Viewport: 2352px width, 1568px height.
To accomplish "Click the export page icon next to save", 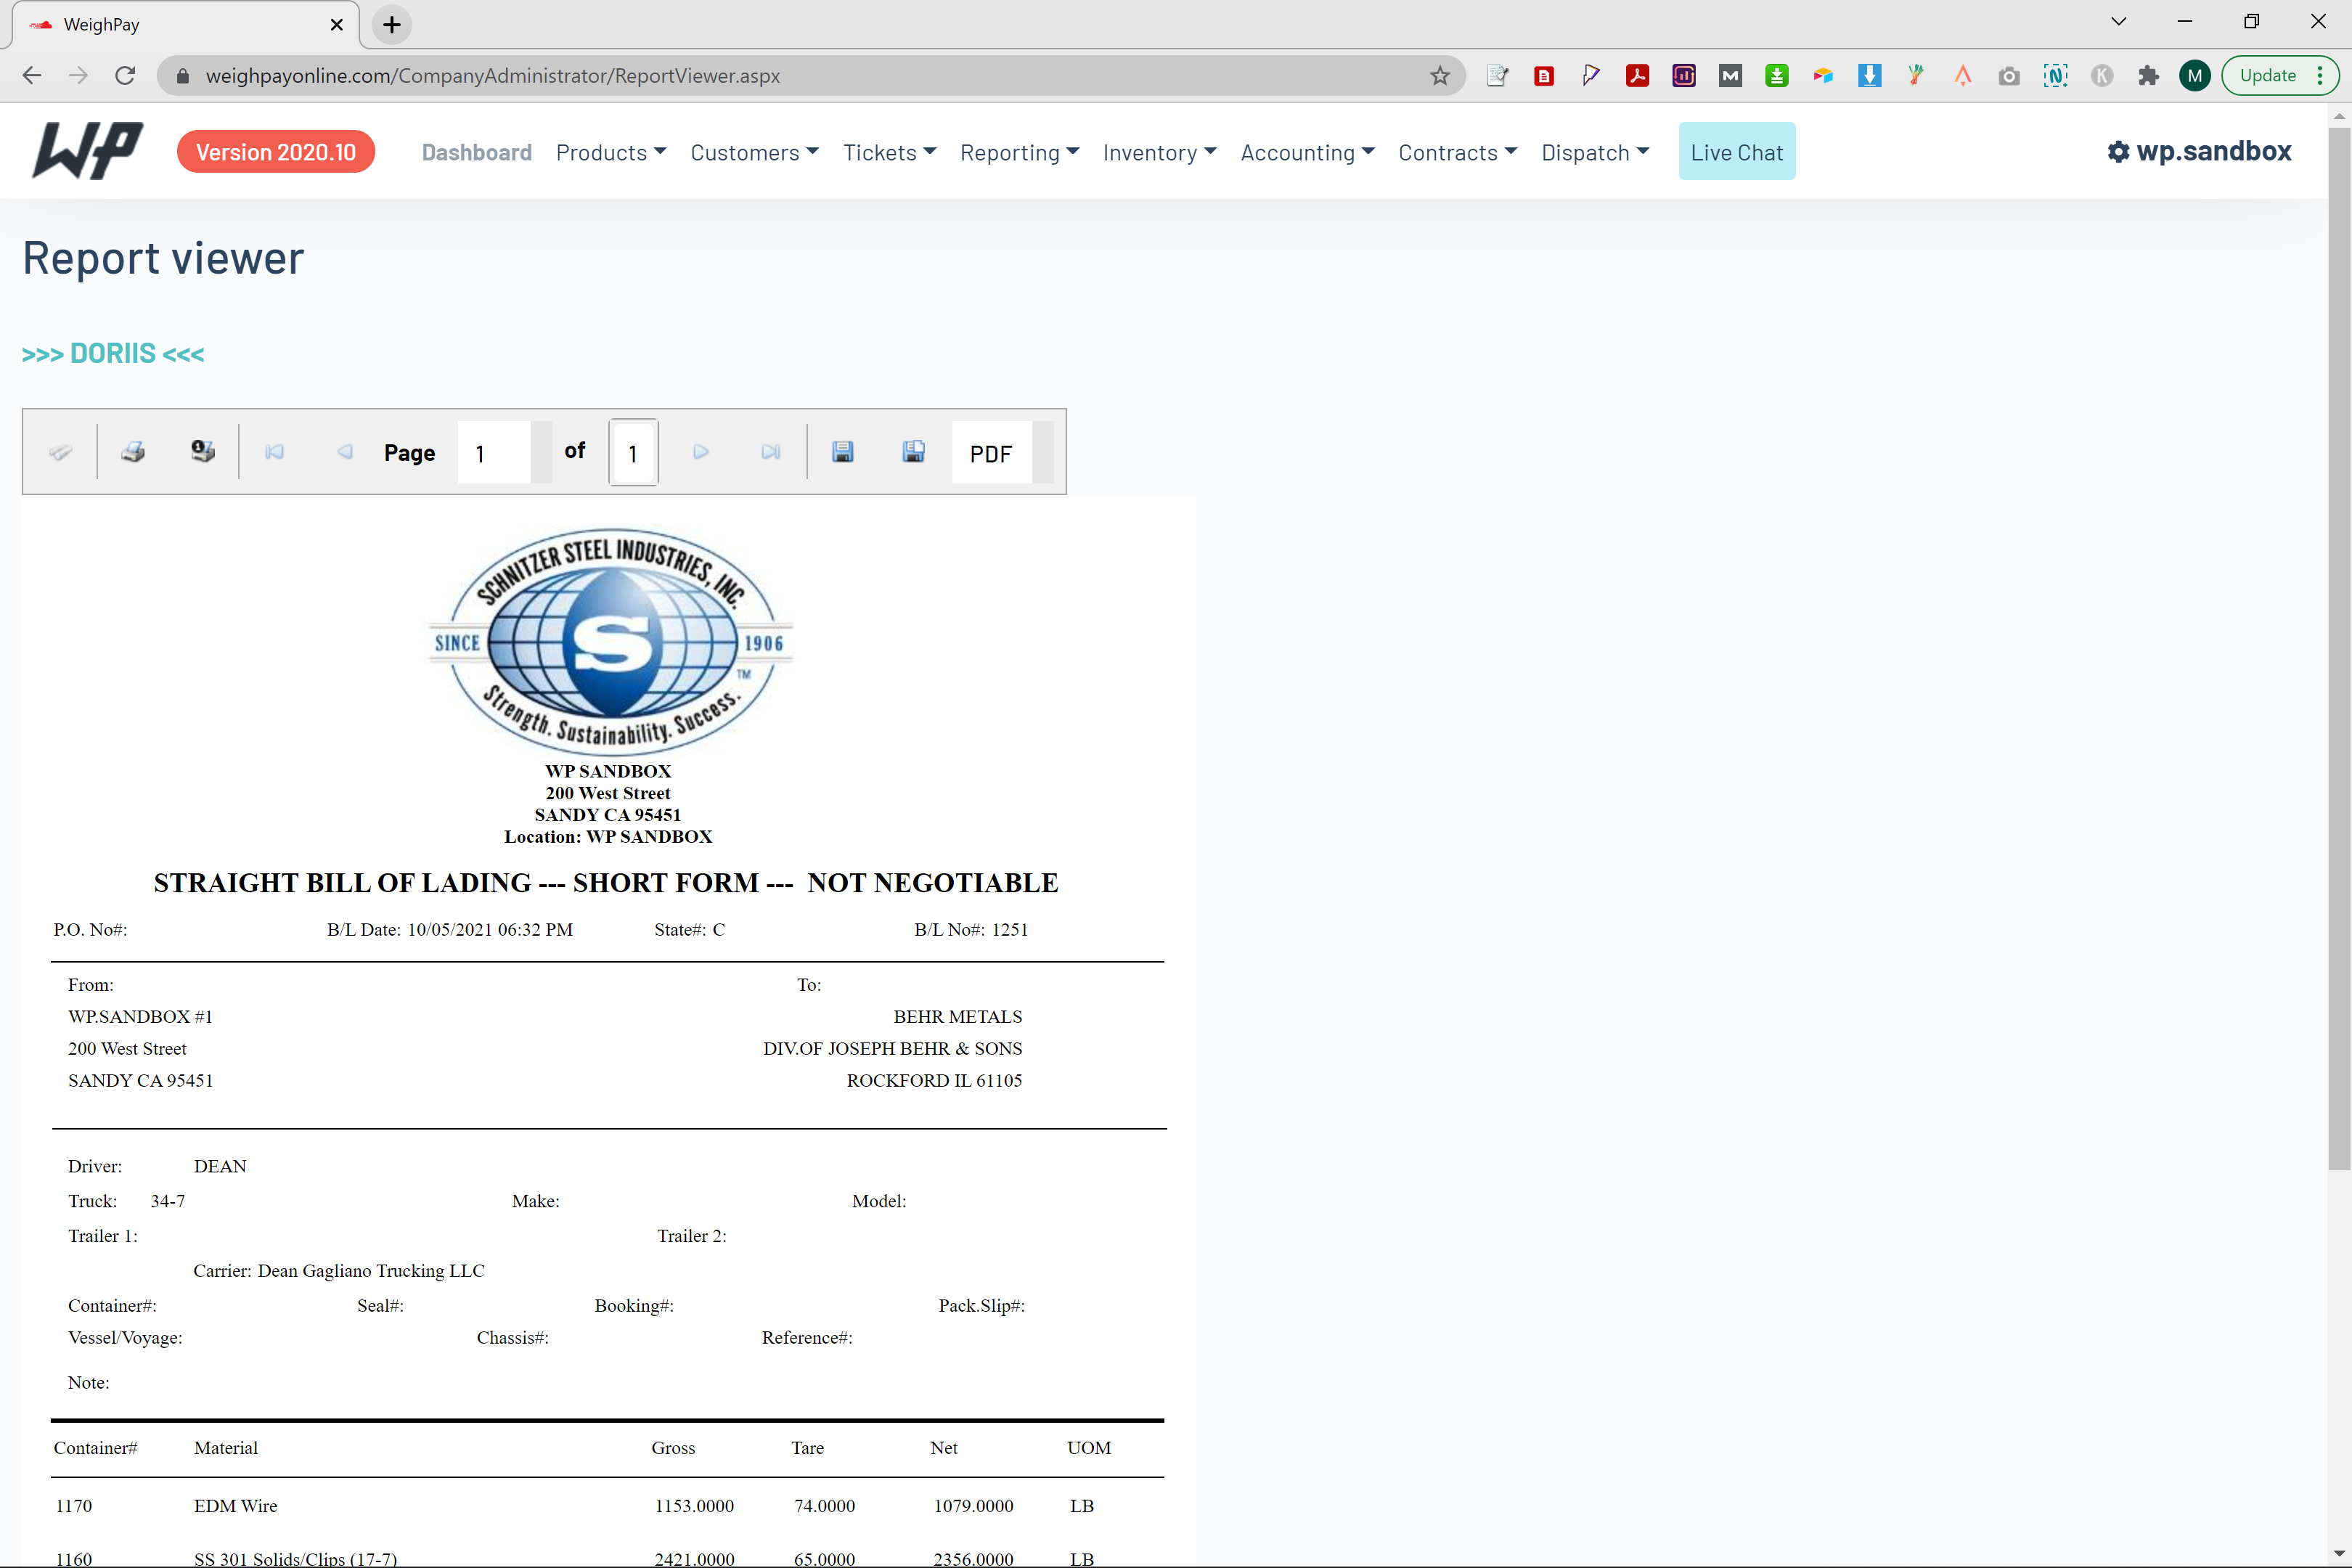I will pyautogui.click(x=912, y=452).
